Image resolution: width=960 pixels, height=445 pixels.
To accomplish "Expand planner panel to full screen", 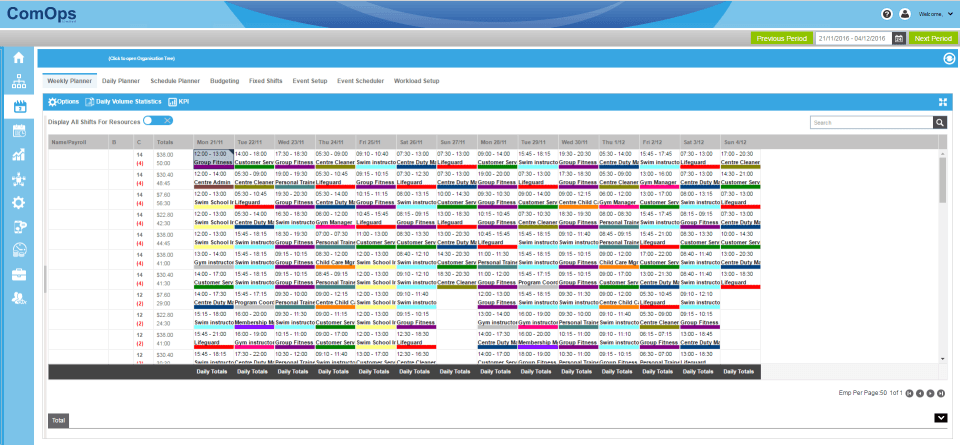I will [x=943, y=102].
